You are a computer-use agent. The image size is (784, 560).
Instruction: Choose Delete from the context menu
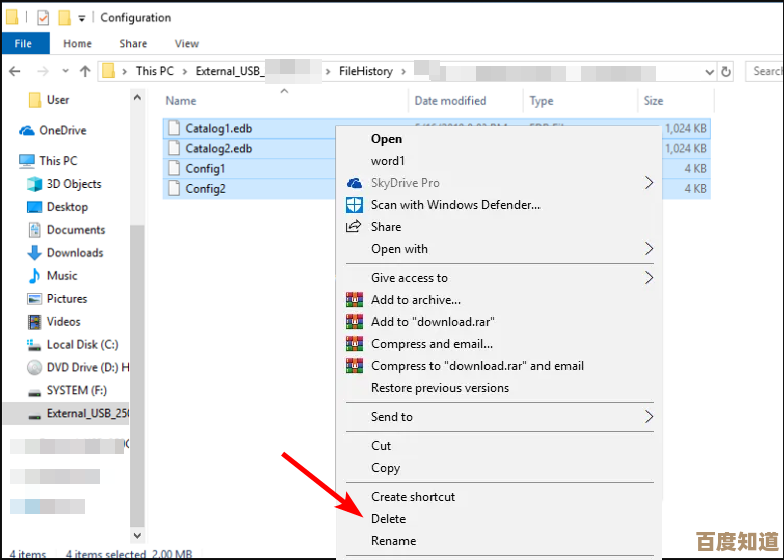tap(389, 519)
